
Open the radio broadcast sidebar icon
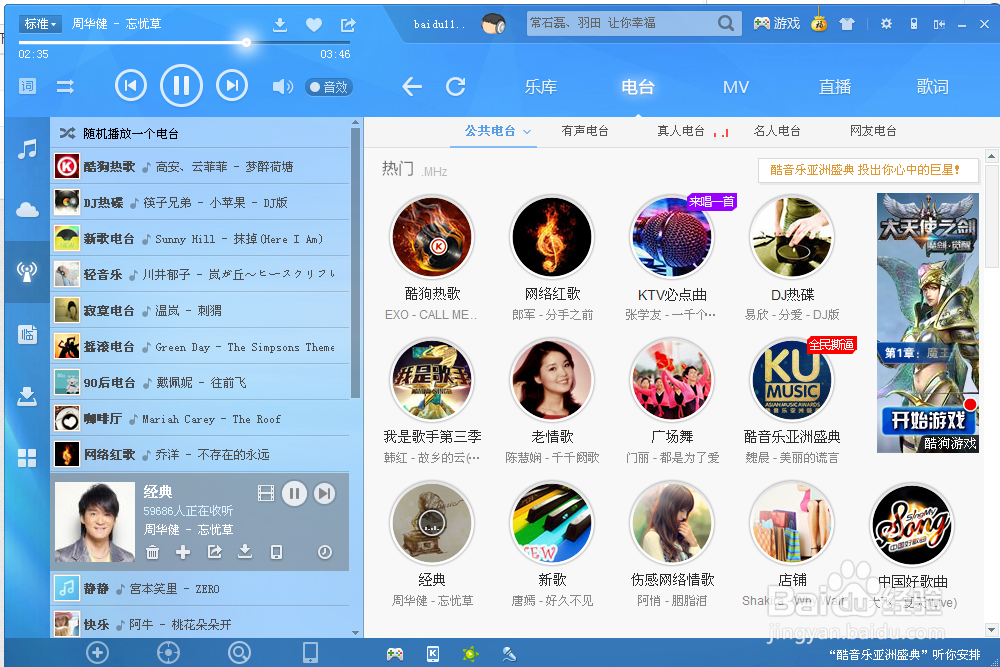pos(27,272)
